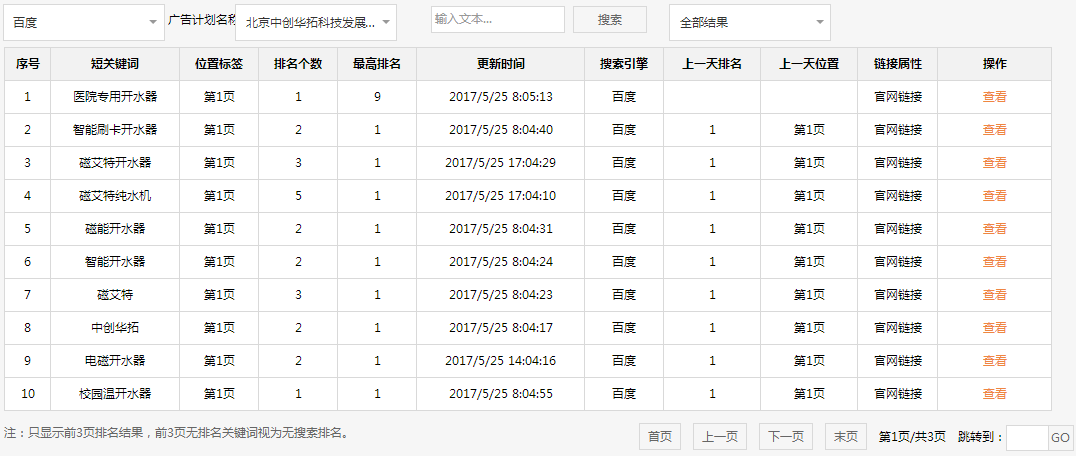Click the 第1页/共3页 page indicator
Image resolution: width=1076 pixels, height=456 pixels.
tap(912, 437)
